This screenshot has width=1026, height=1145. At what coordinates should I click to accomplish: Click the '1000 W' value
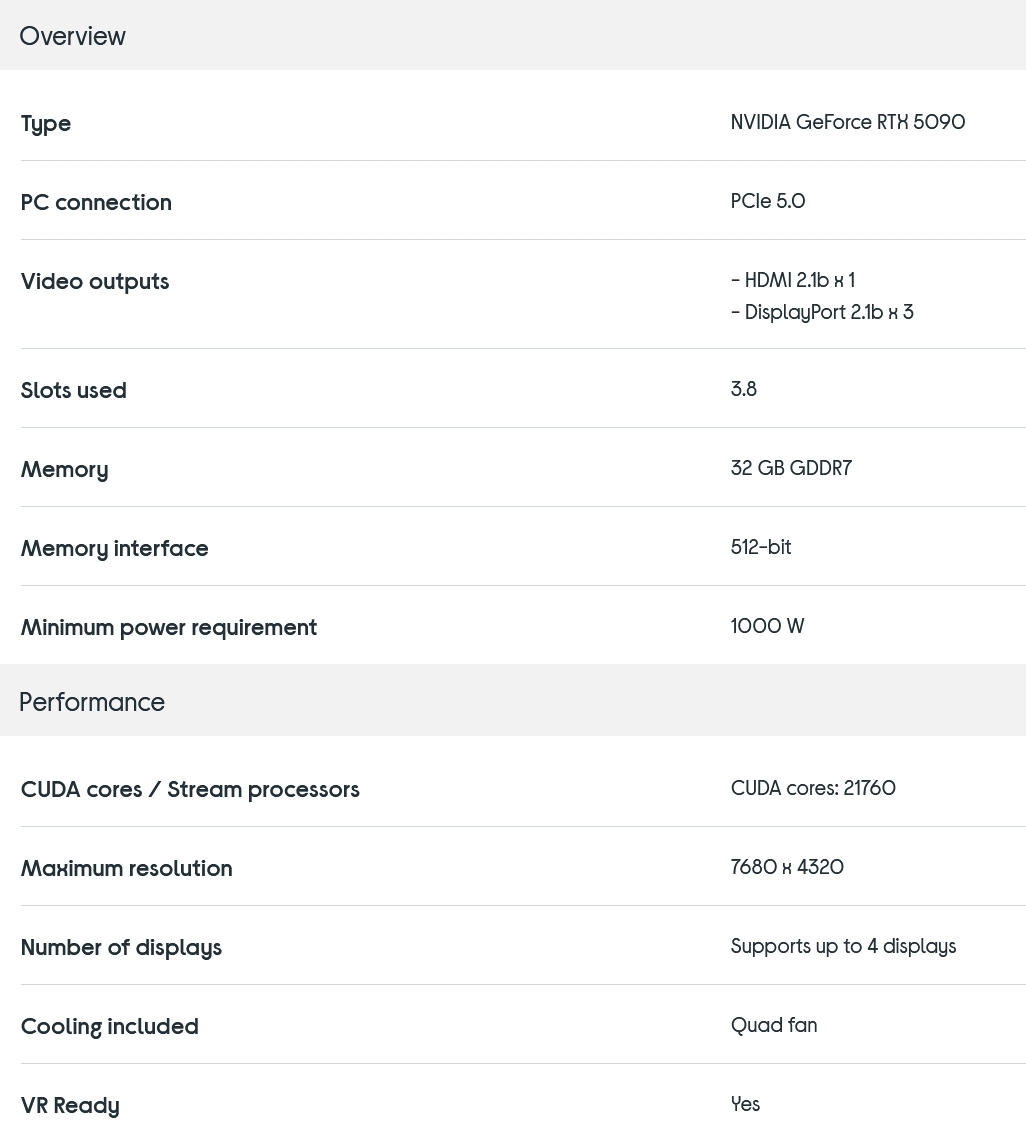[x=767, y=626]
